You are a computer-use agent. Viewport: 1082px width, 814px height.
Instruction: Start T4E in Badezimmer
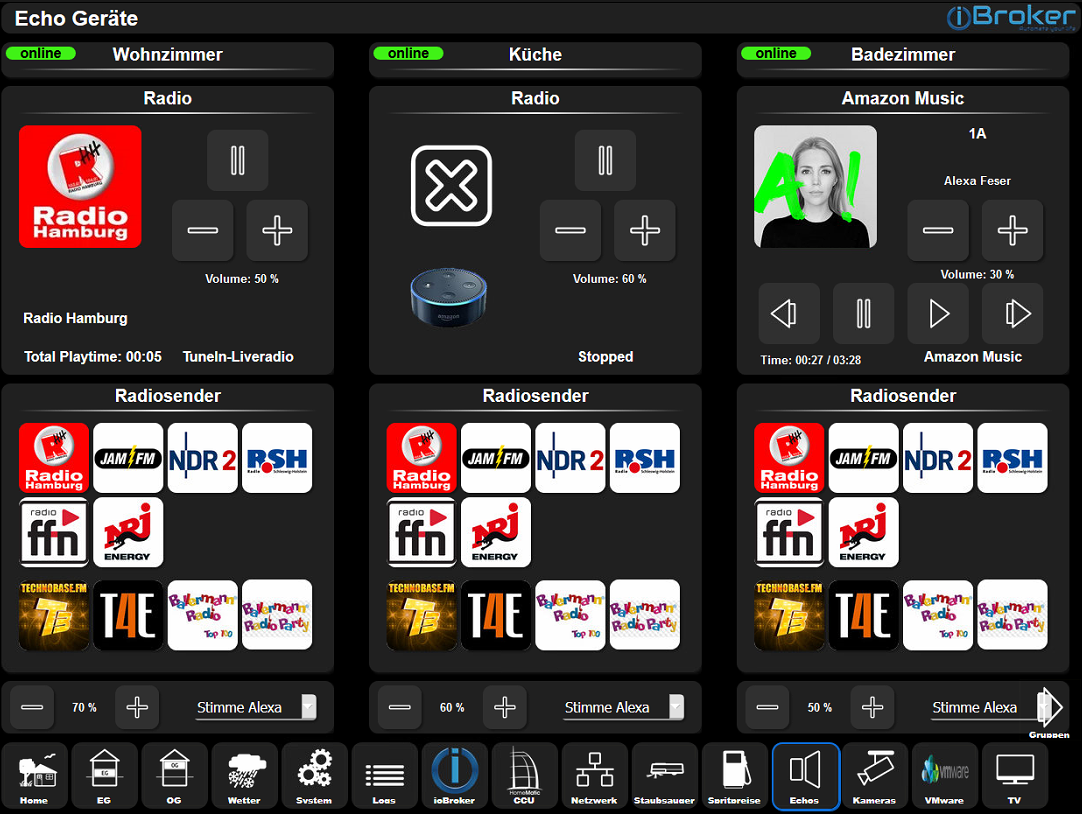(864, 615)
